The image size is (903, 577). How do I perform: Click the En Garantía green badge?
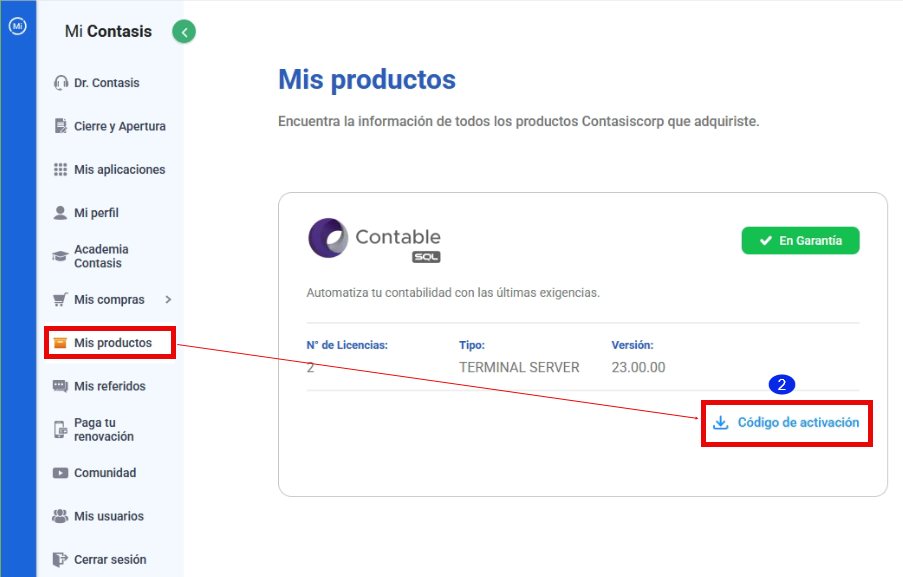(x=800, y=241)
